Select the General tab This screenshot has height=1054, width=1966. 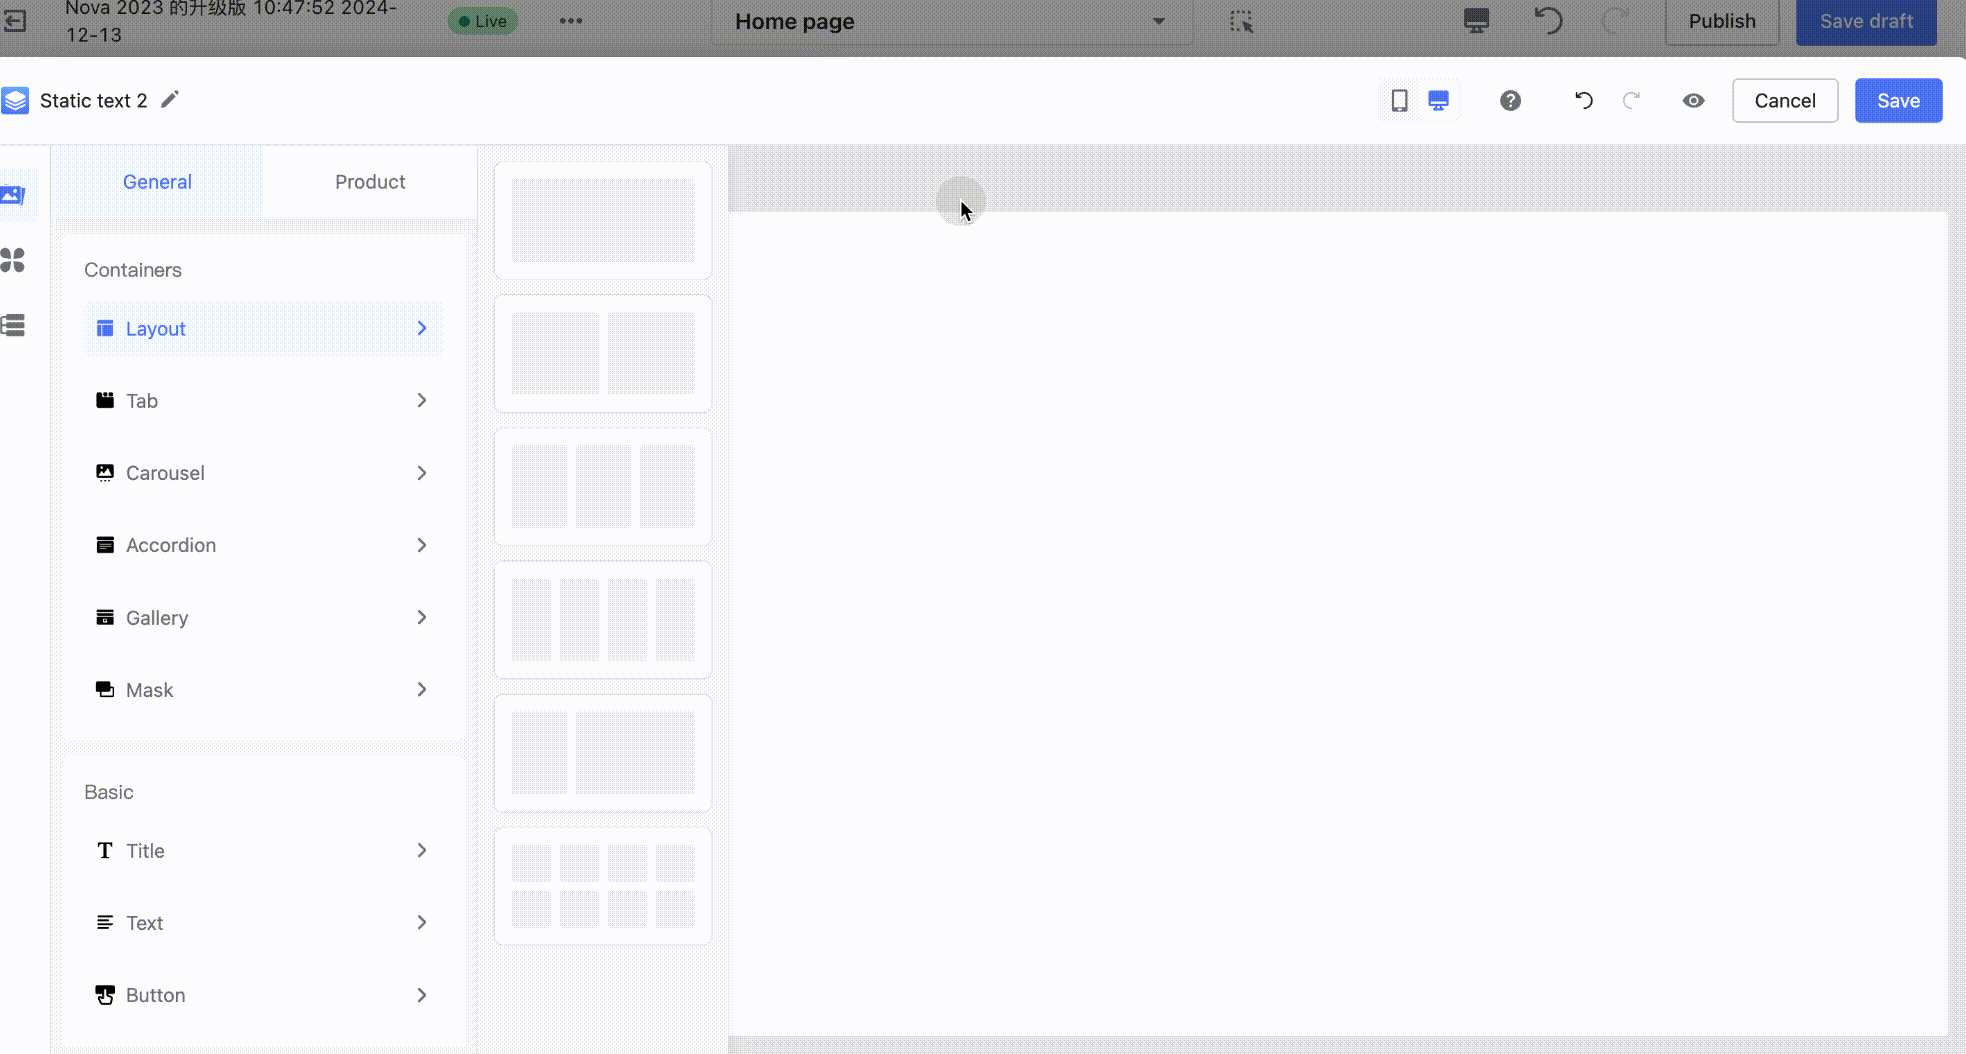(157, 182)
